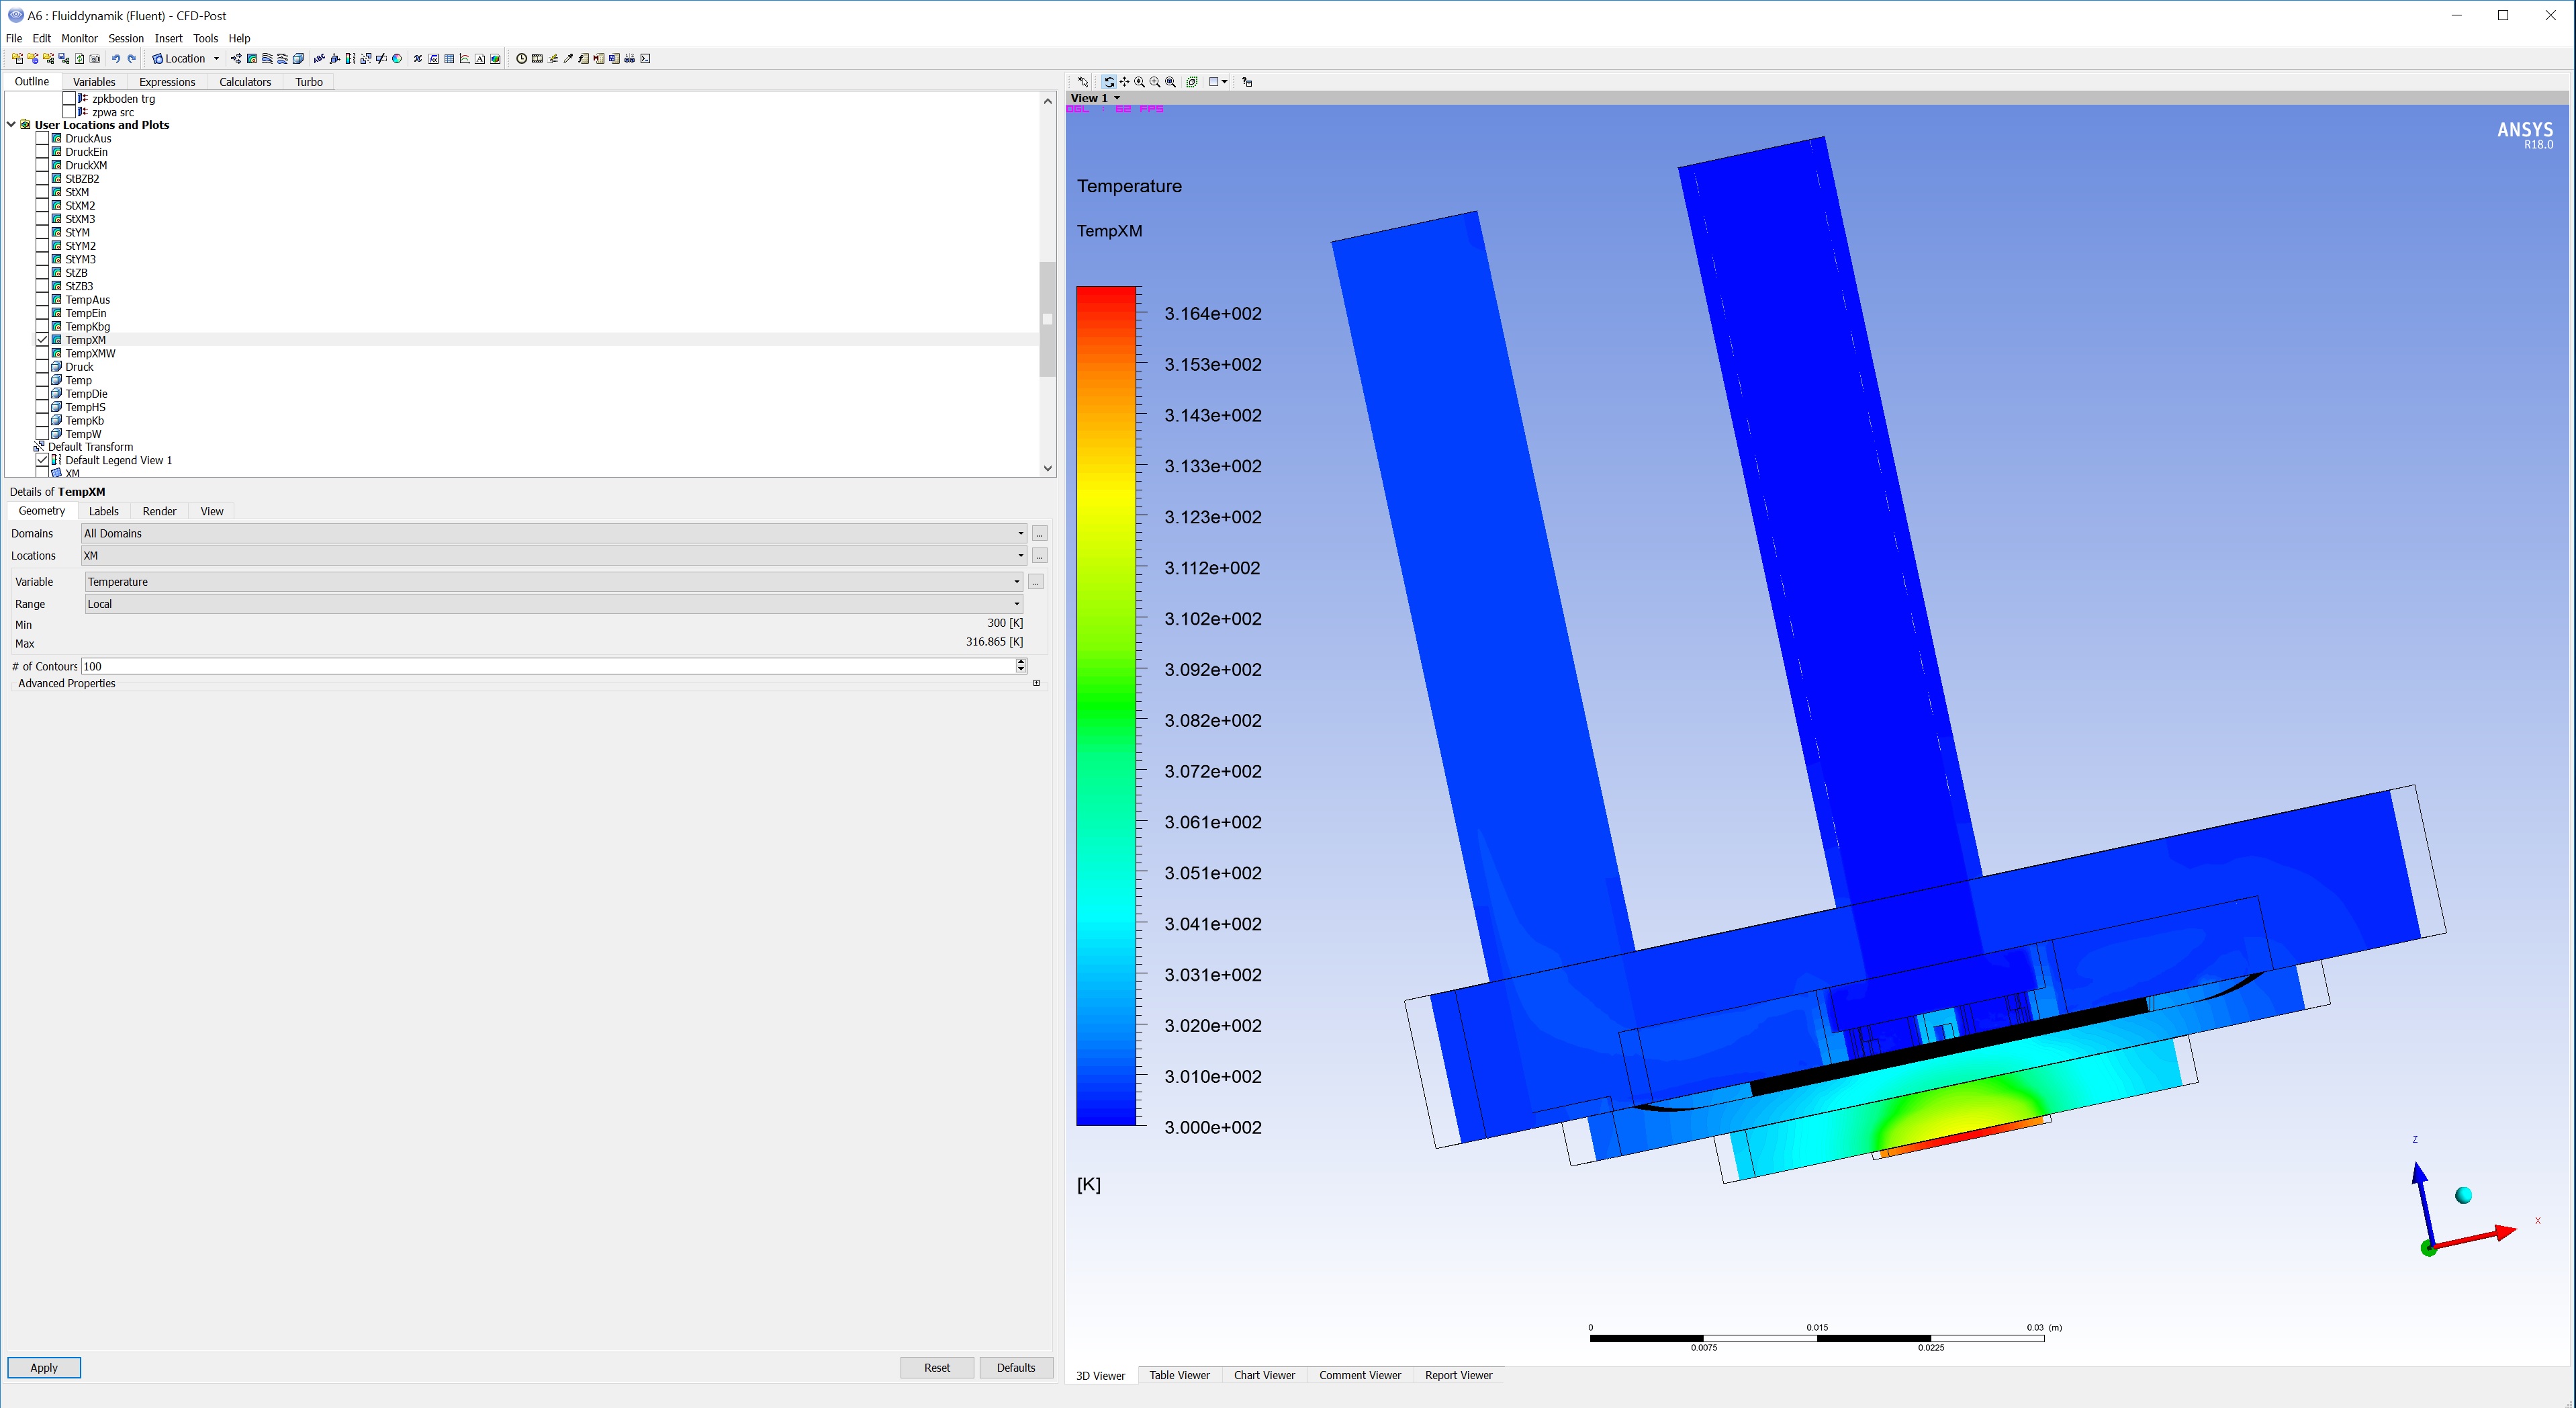
Task: Click the Streamline insert toolbar icon
Action: pos(267,59)
